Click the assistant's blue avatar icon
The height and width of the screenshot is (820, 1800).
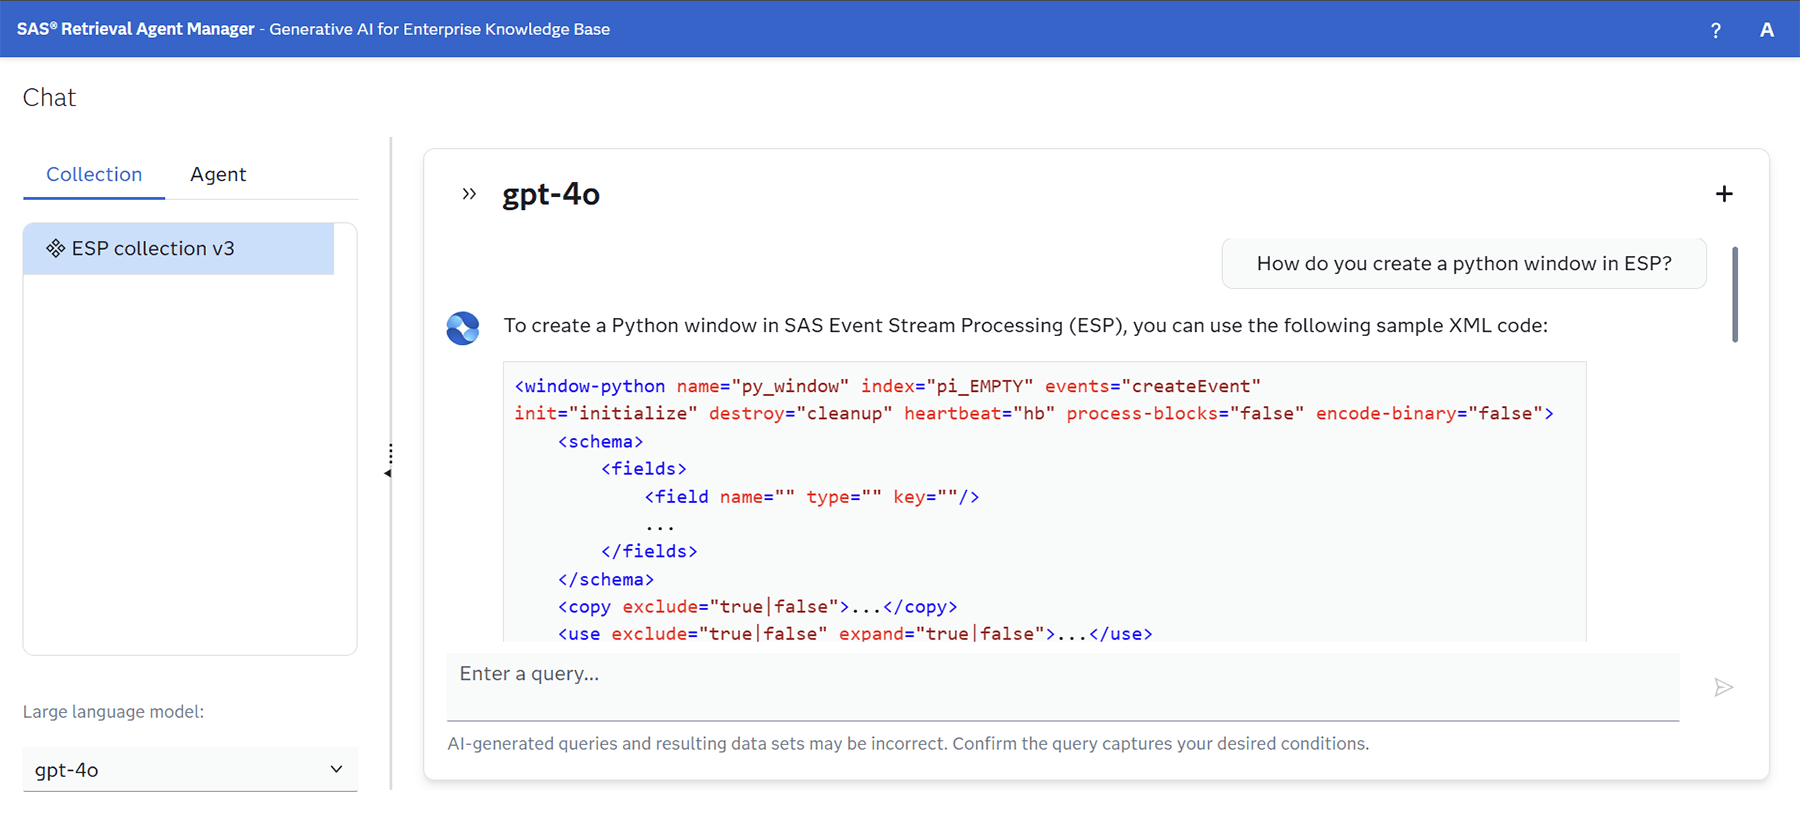[463, 328]
